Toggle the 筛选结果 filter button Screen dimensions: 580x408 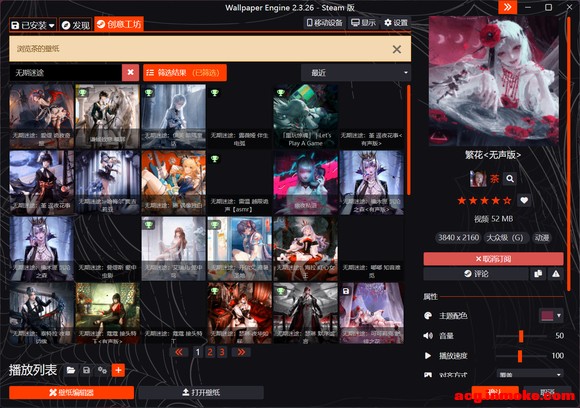tap(185, 73)
